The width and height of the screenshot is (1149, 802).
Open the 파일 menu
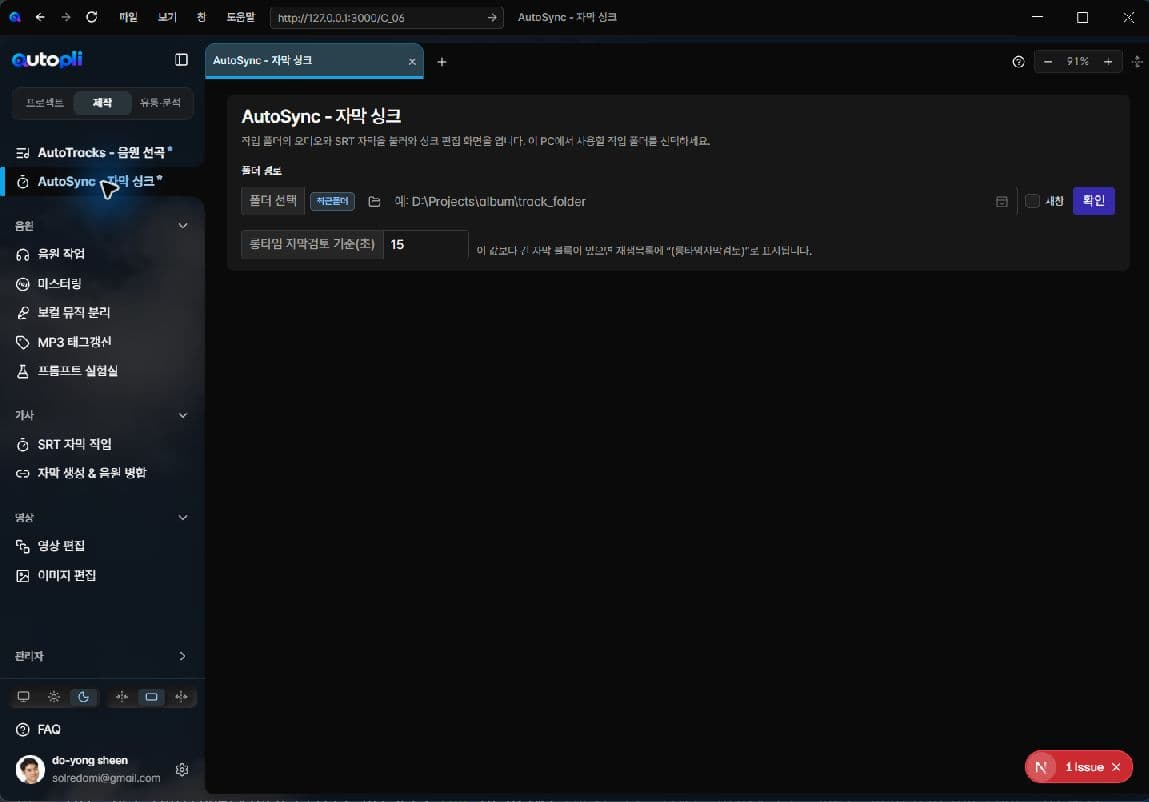[x=128, y=17]
